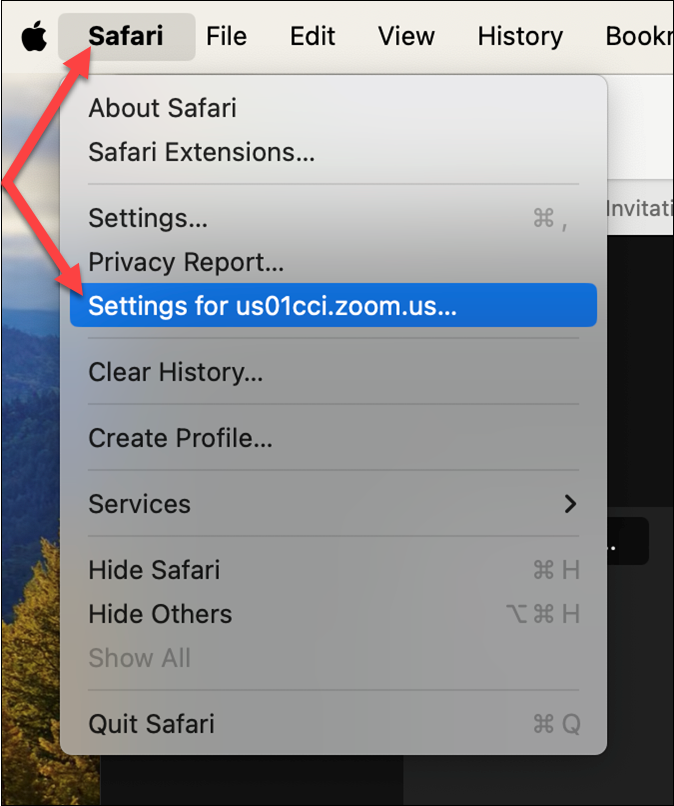Image resolution: width=674 pixels, height=806 pixels.
Task: Open the File menu
Action: (x=226, y=36)
